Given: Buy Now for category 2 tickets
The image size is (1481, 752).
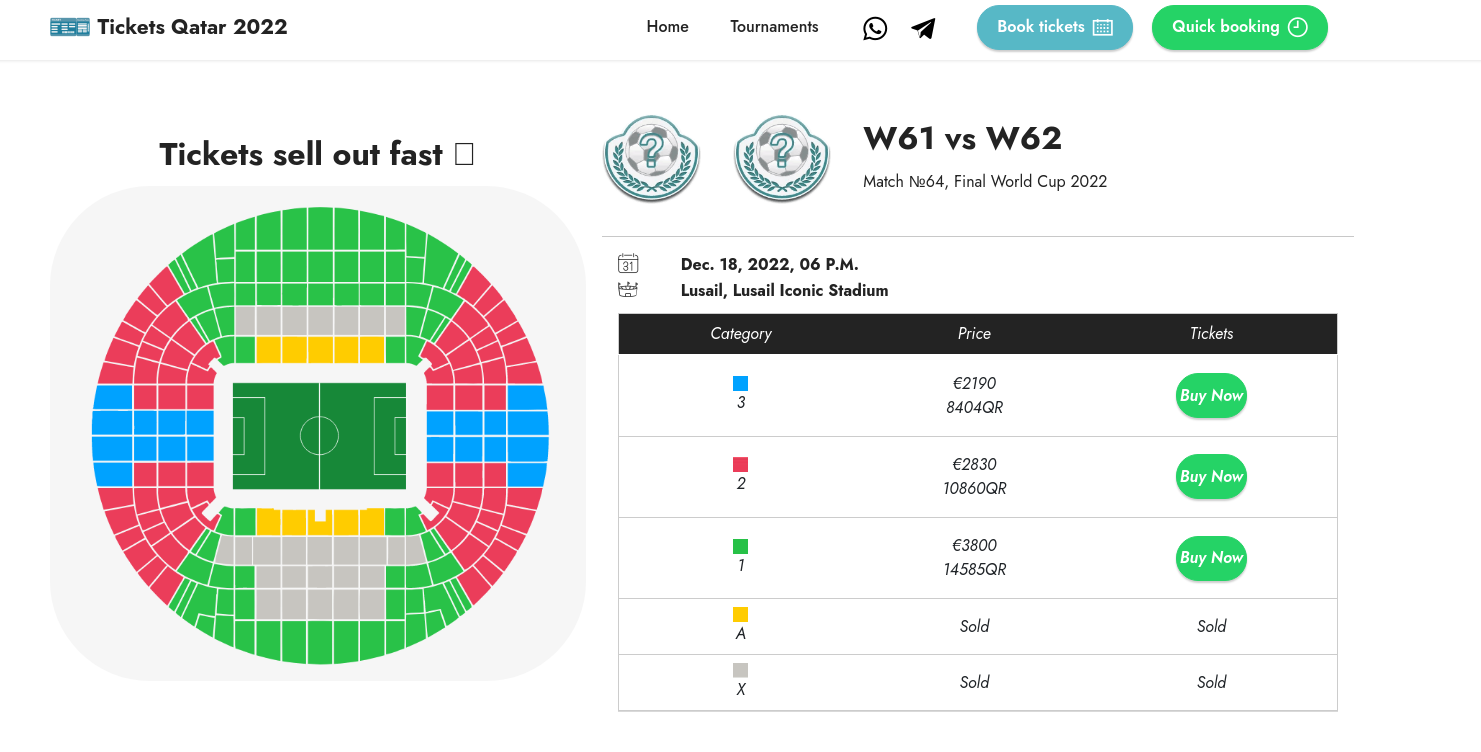Looking at the screenshot, I should [1211, 477].
